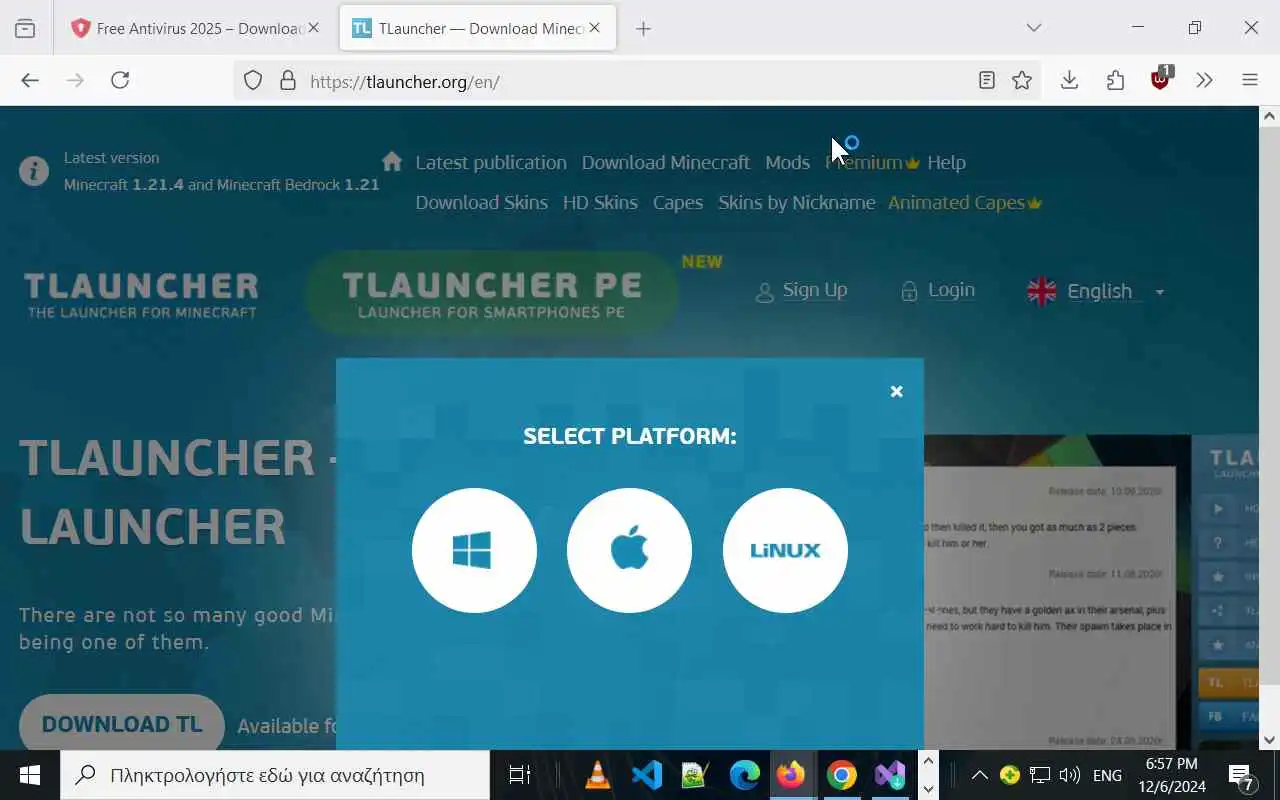Pick the Linux platform icon
The image size is (1280, 800).
pos(785,550)
